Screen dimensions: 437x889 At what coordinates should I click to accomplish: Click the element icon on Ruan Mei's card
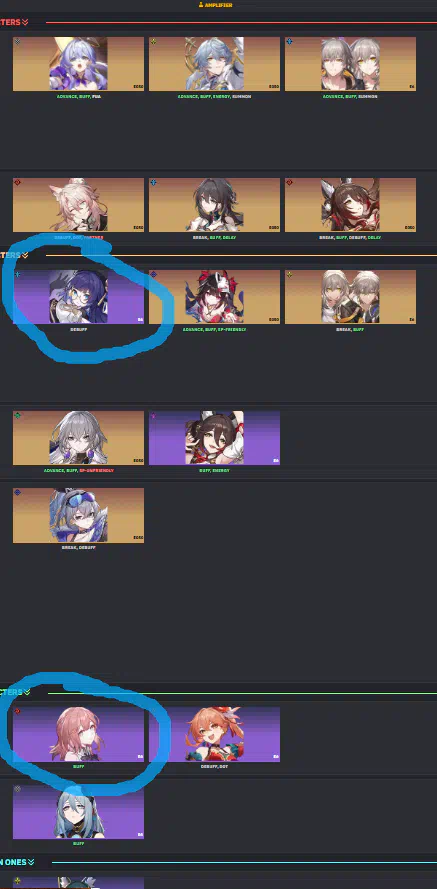click(153, 183)
